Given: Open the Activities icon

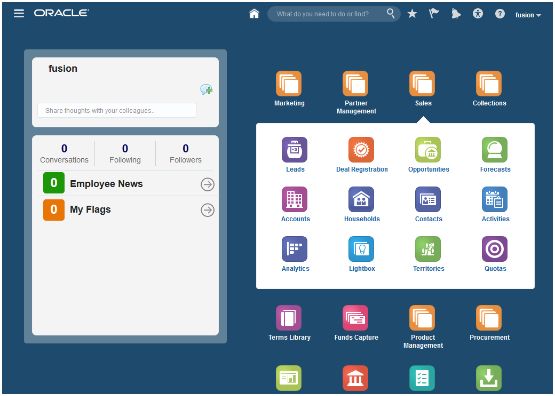Looking at the screenshot, I should (x=494, y=199).
